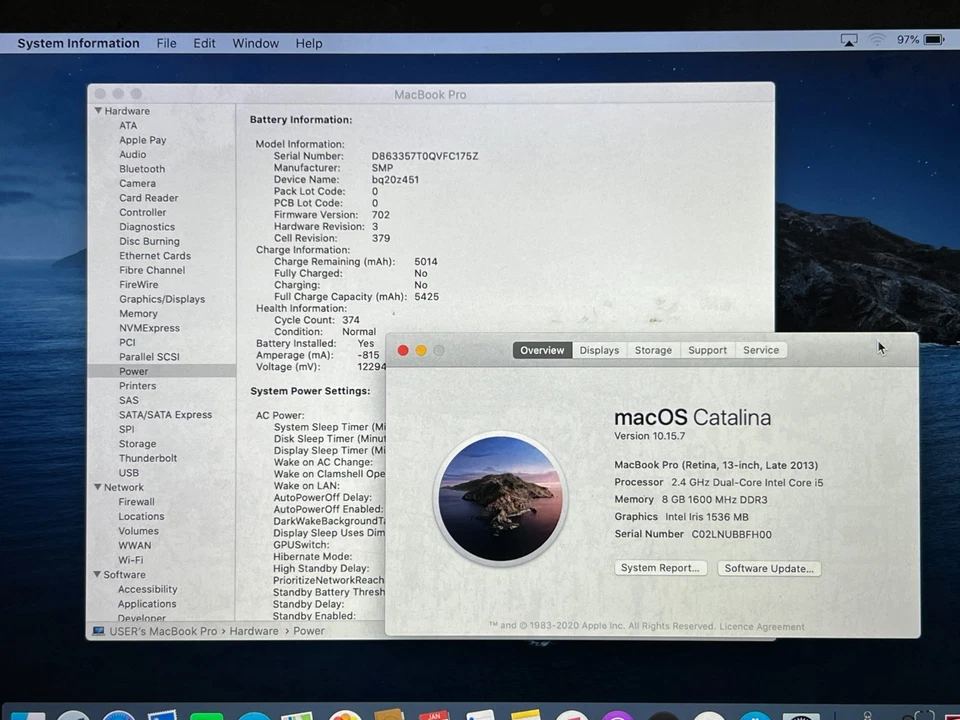Screen dimensions: 960x720
Task: Click the Wi-Fi status icon
Action: (877, 40)
